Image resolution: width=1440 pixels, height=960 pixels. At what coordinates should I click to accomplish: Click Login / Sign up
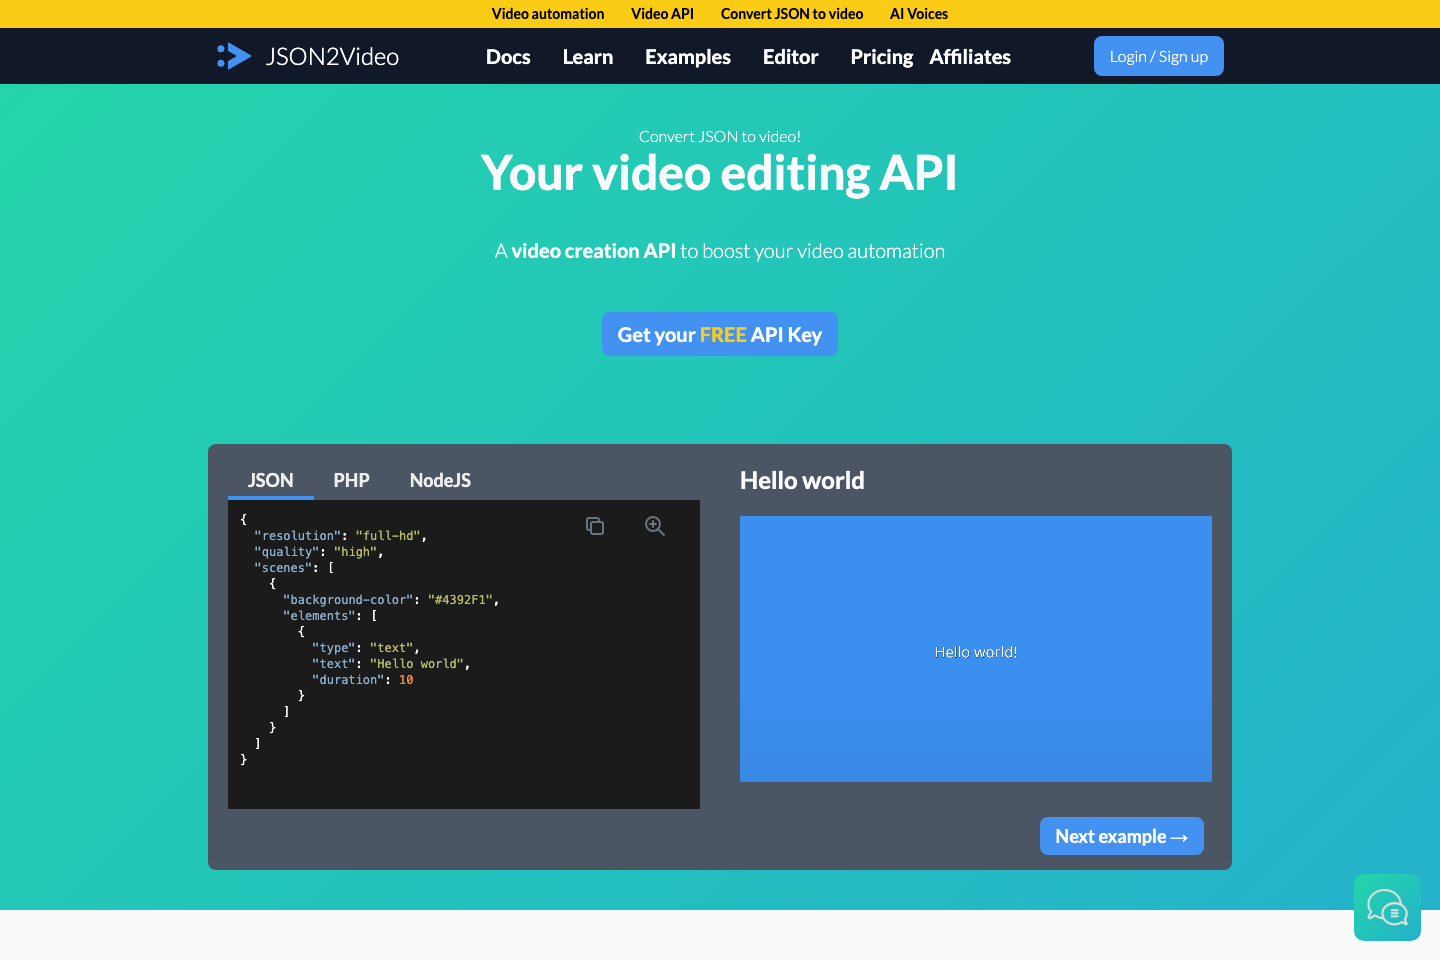(x=1158, y=56)
